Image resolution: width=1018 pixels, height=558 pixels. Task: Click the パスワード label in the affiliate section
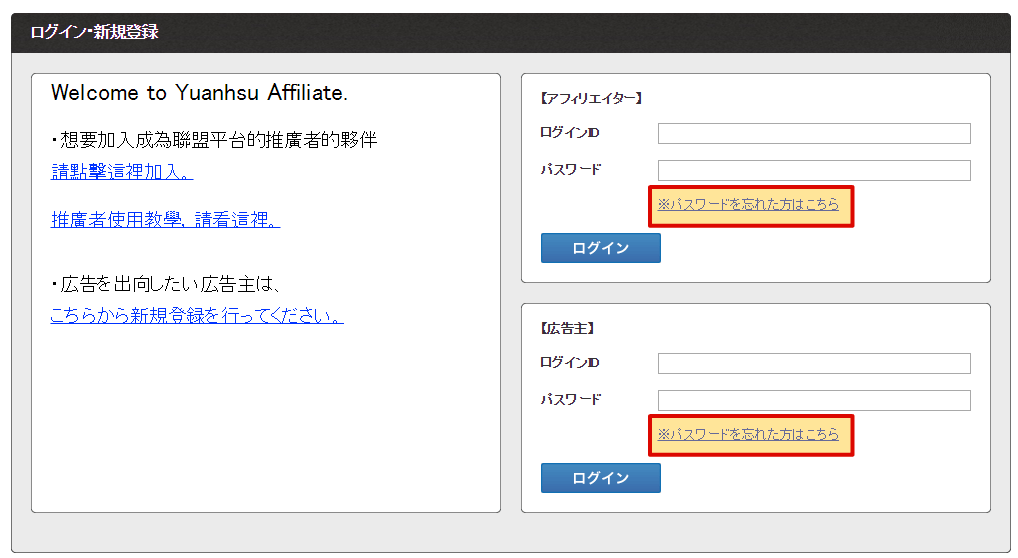571,170
